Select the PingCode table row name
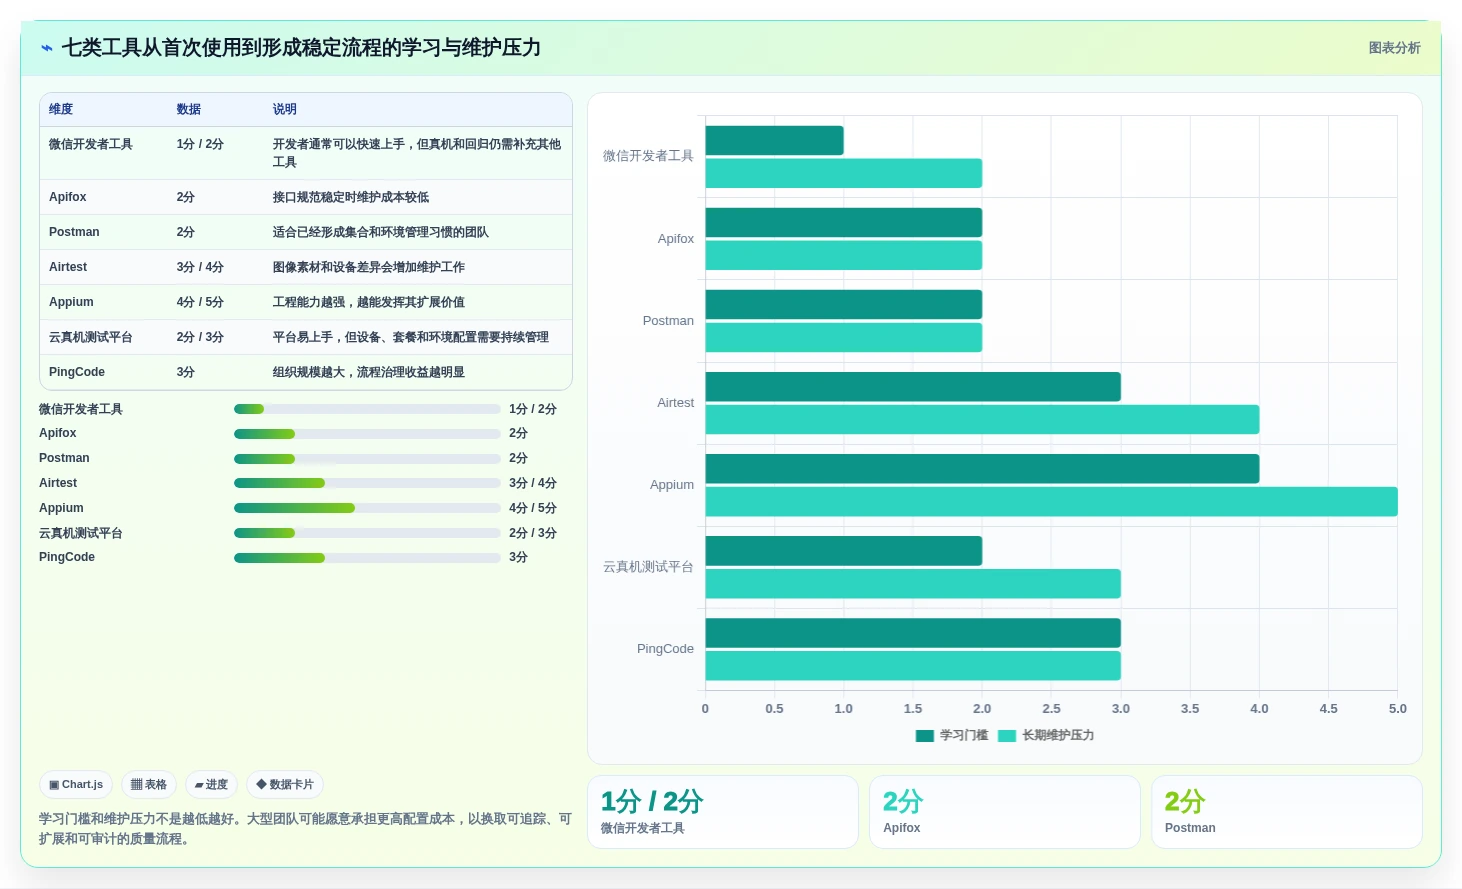Screen dimensions: 1462x889 click(77, 372)
